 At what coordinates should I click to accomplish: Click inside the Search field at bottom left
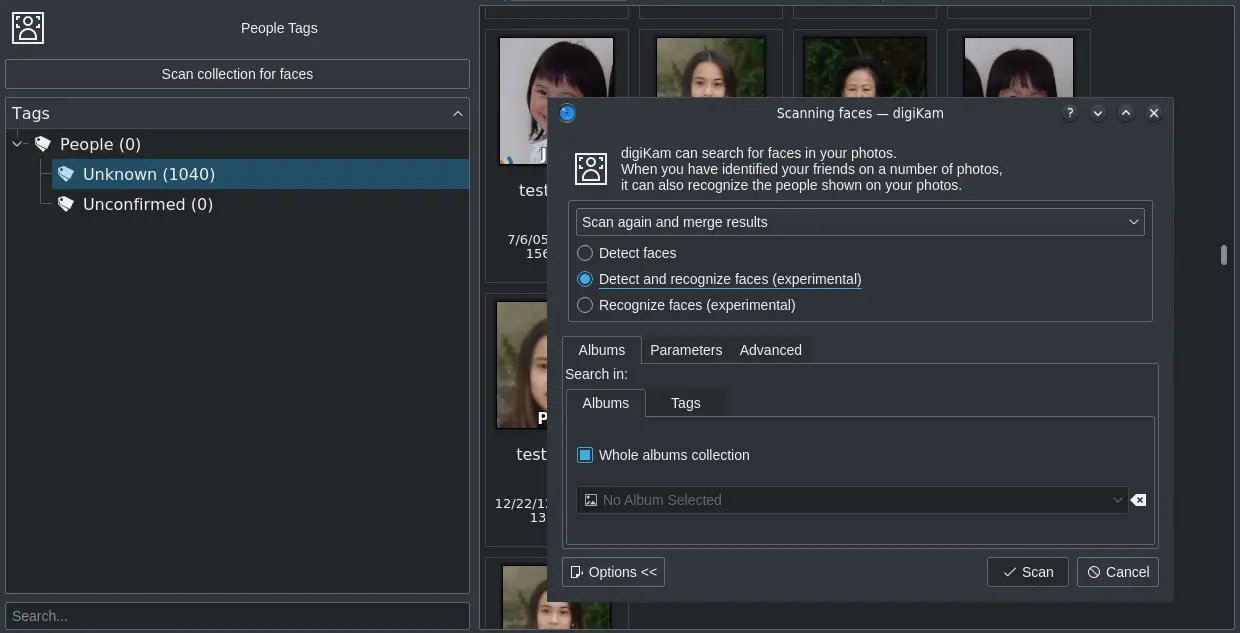tap(236, 615)
